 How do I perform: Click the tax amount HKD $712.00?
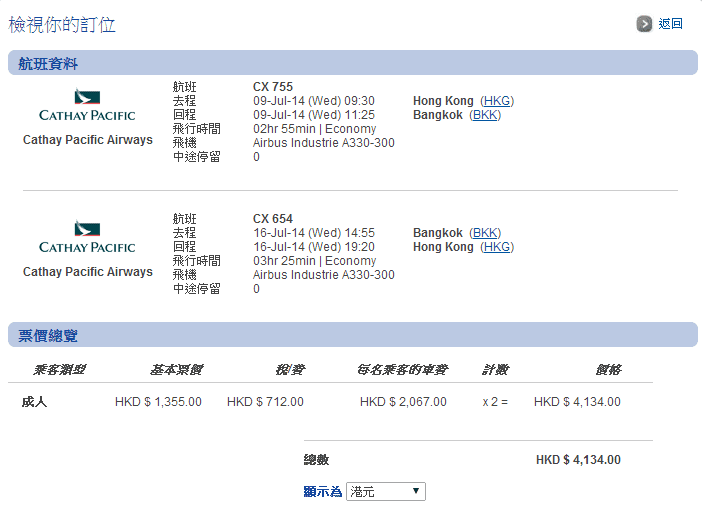[265, 402]
